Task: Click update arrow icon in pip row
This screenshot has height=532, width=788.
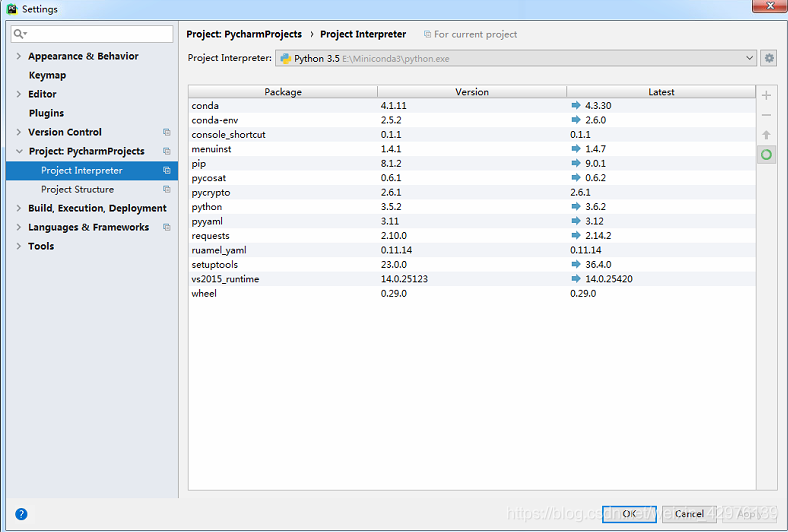Action: (x=576, y=163)
